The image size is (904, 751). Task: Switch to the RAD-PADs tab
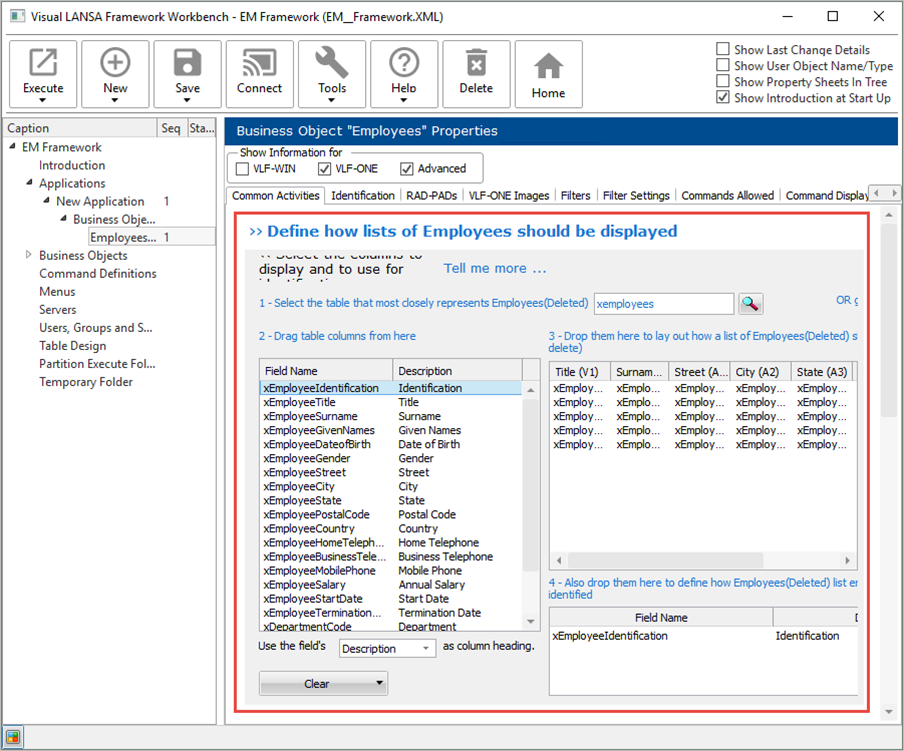click(431, 196)
